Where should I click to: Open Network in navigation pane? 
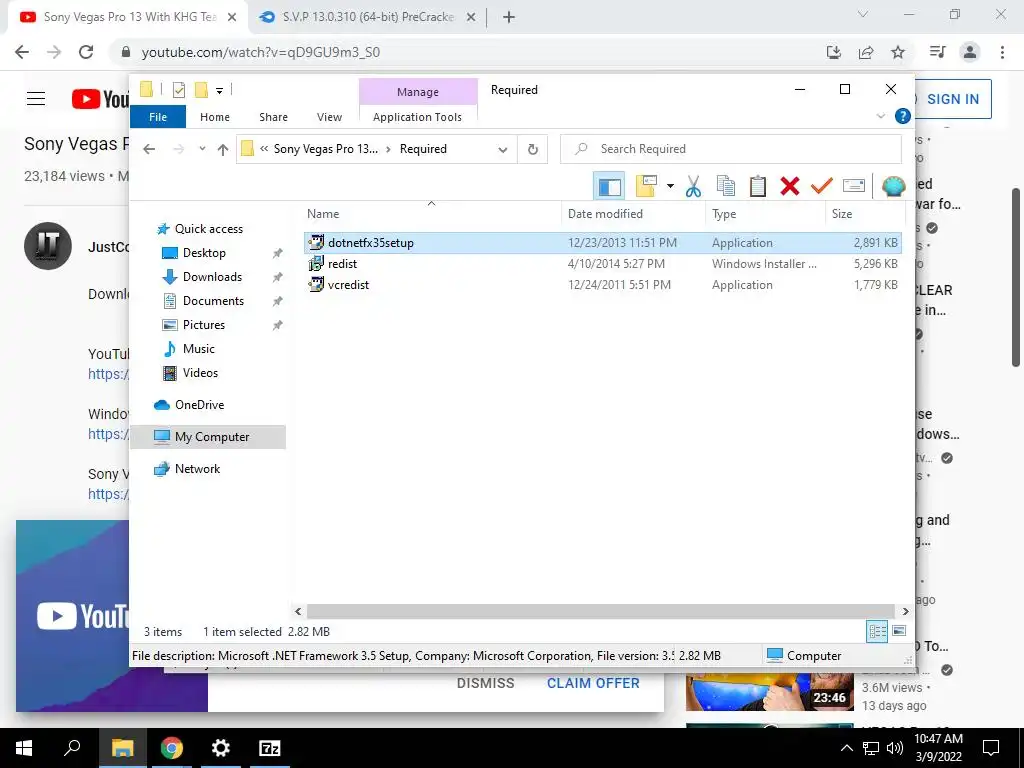coord(197,469)
